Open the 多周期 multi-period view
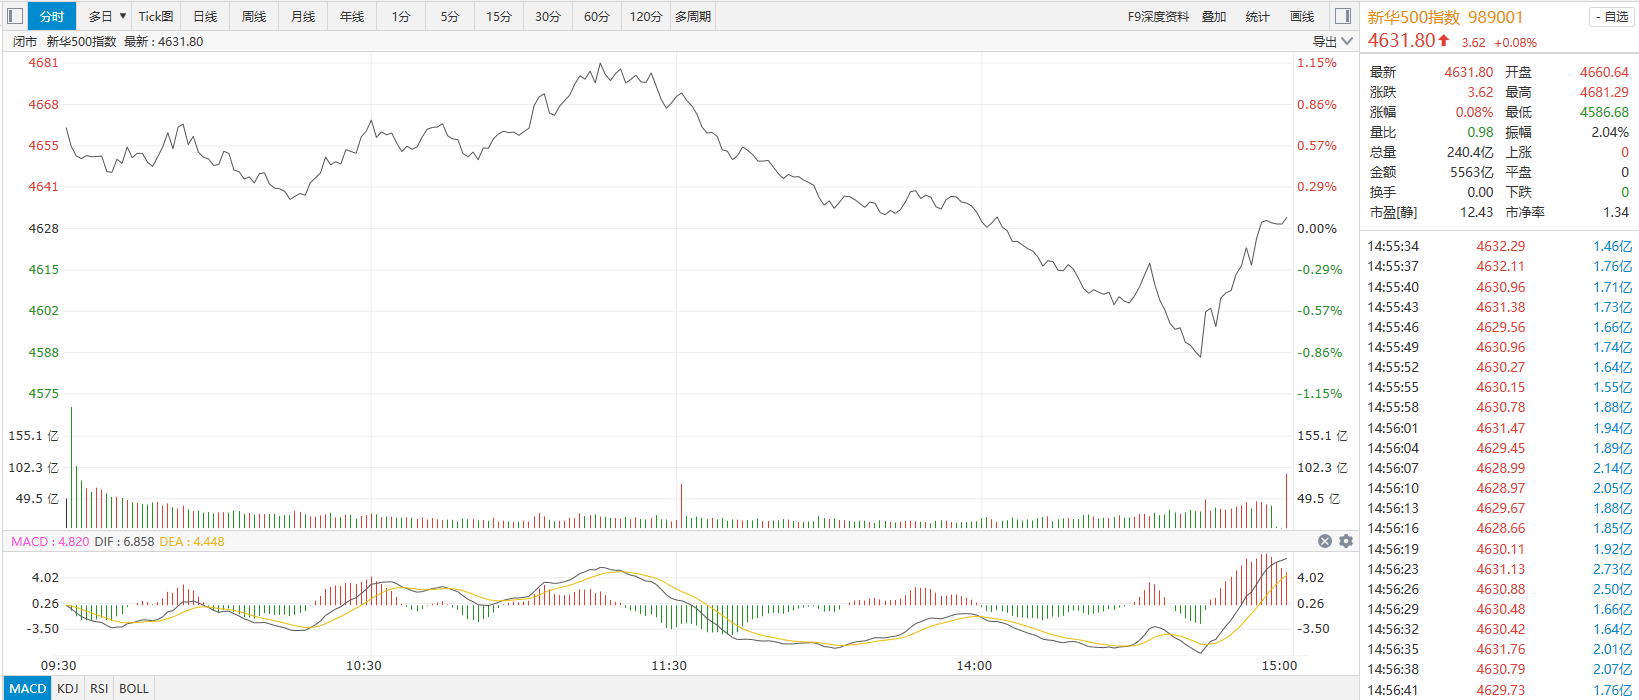The width and height of the screenshot is (1639, 700). tap(693, 16)
